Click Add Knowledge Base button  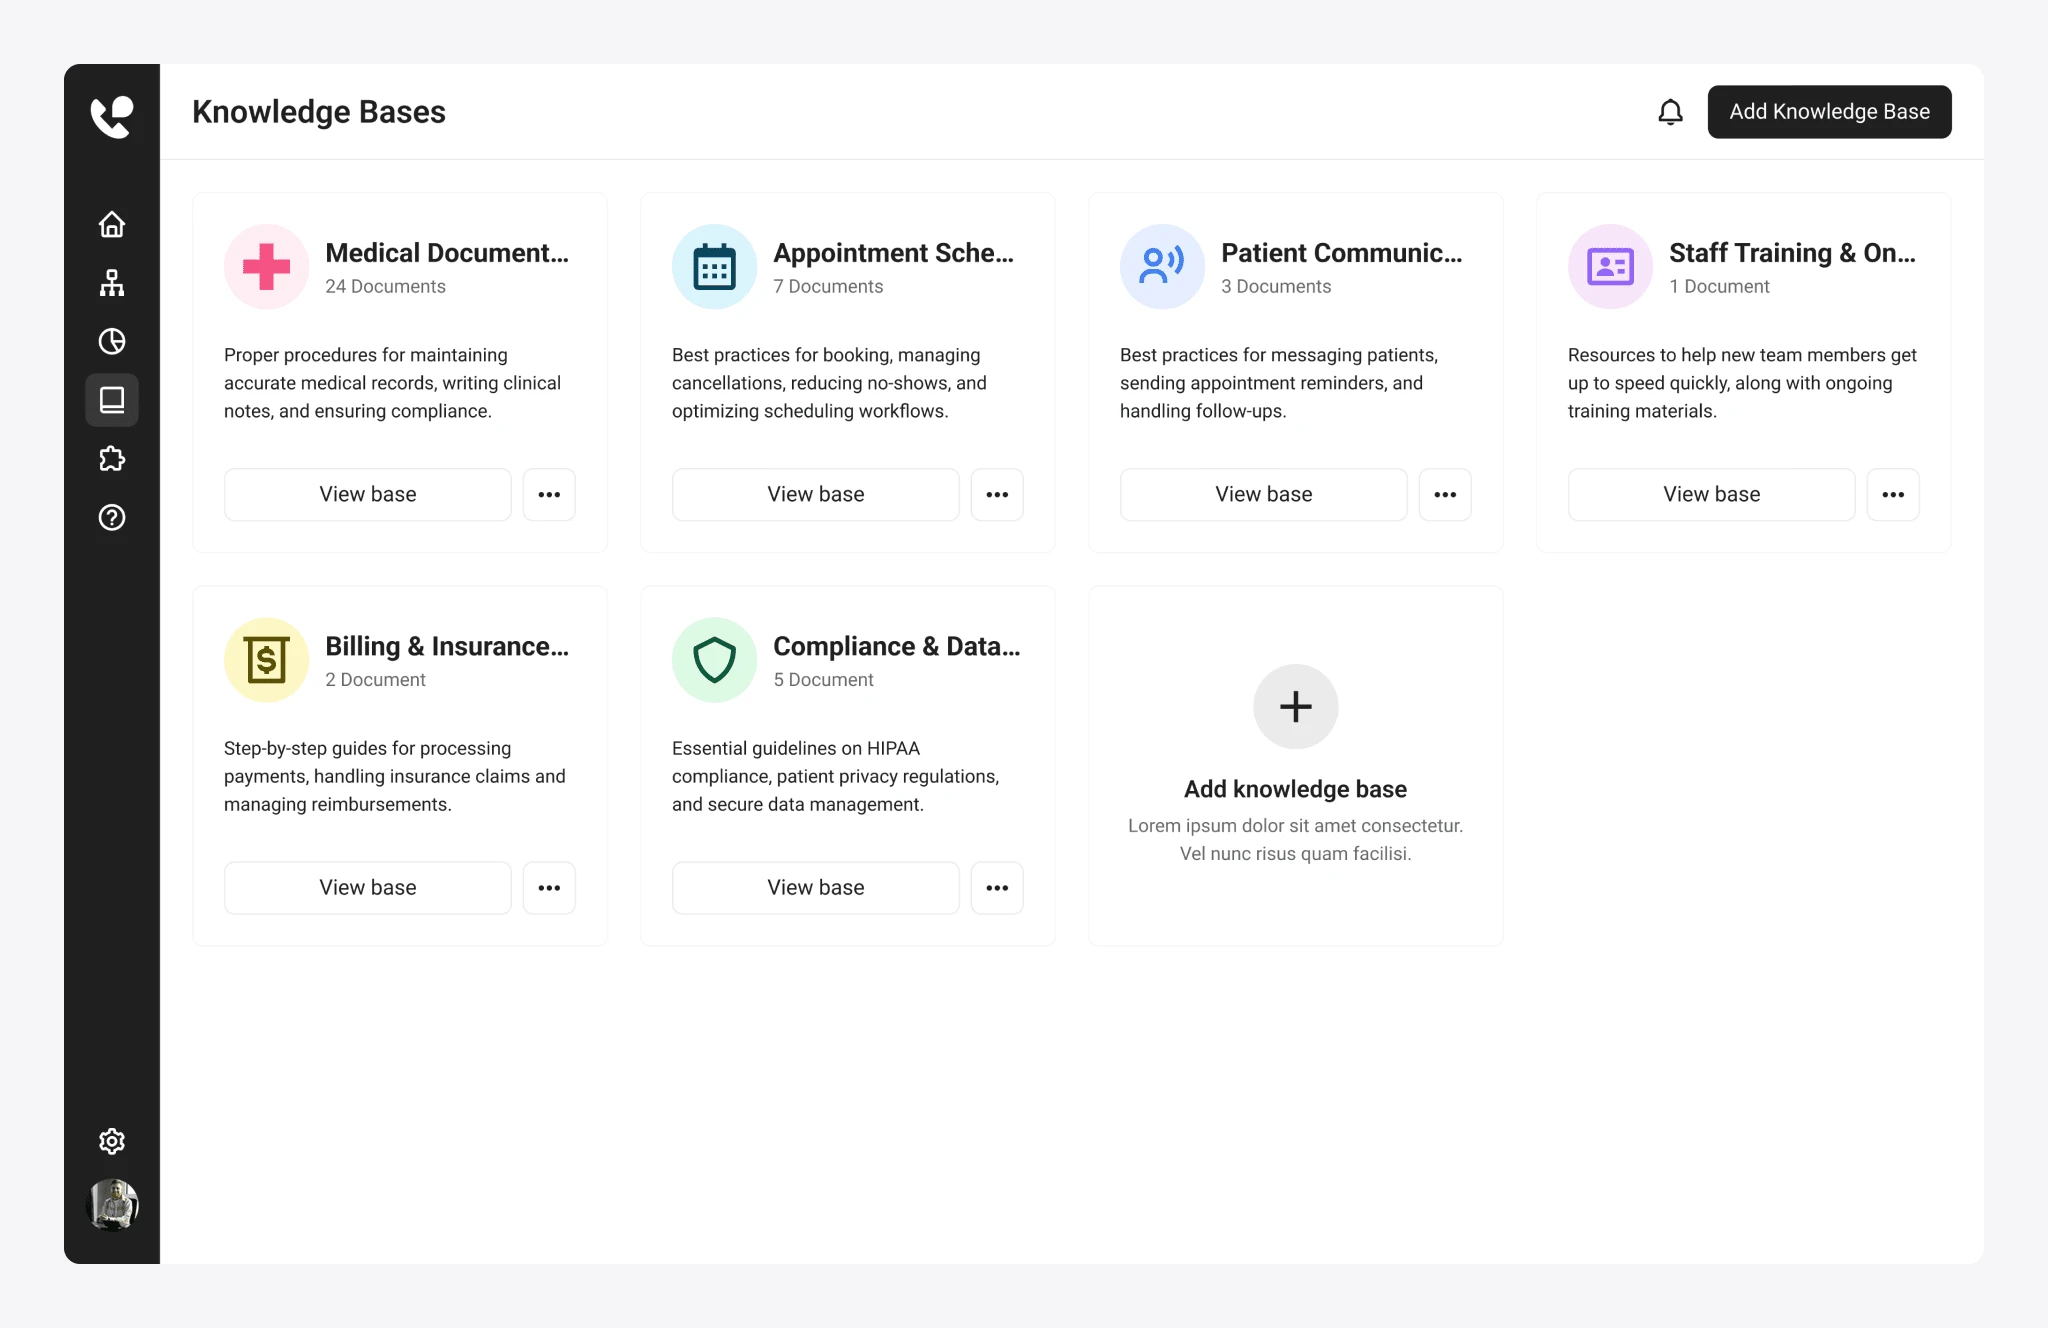coord(1829,112)
